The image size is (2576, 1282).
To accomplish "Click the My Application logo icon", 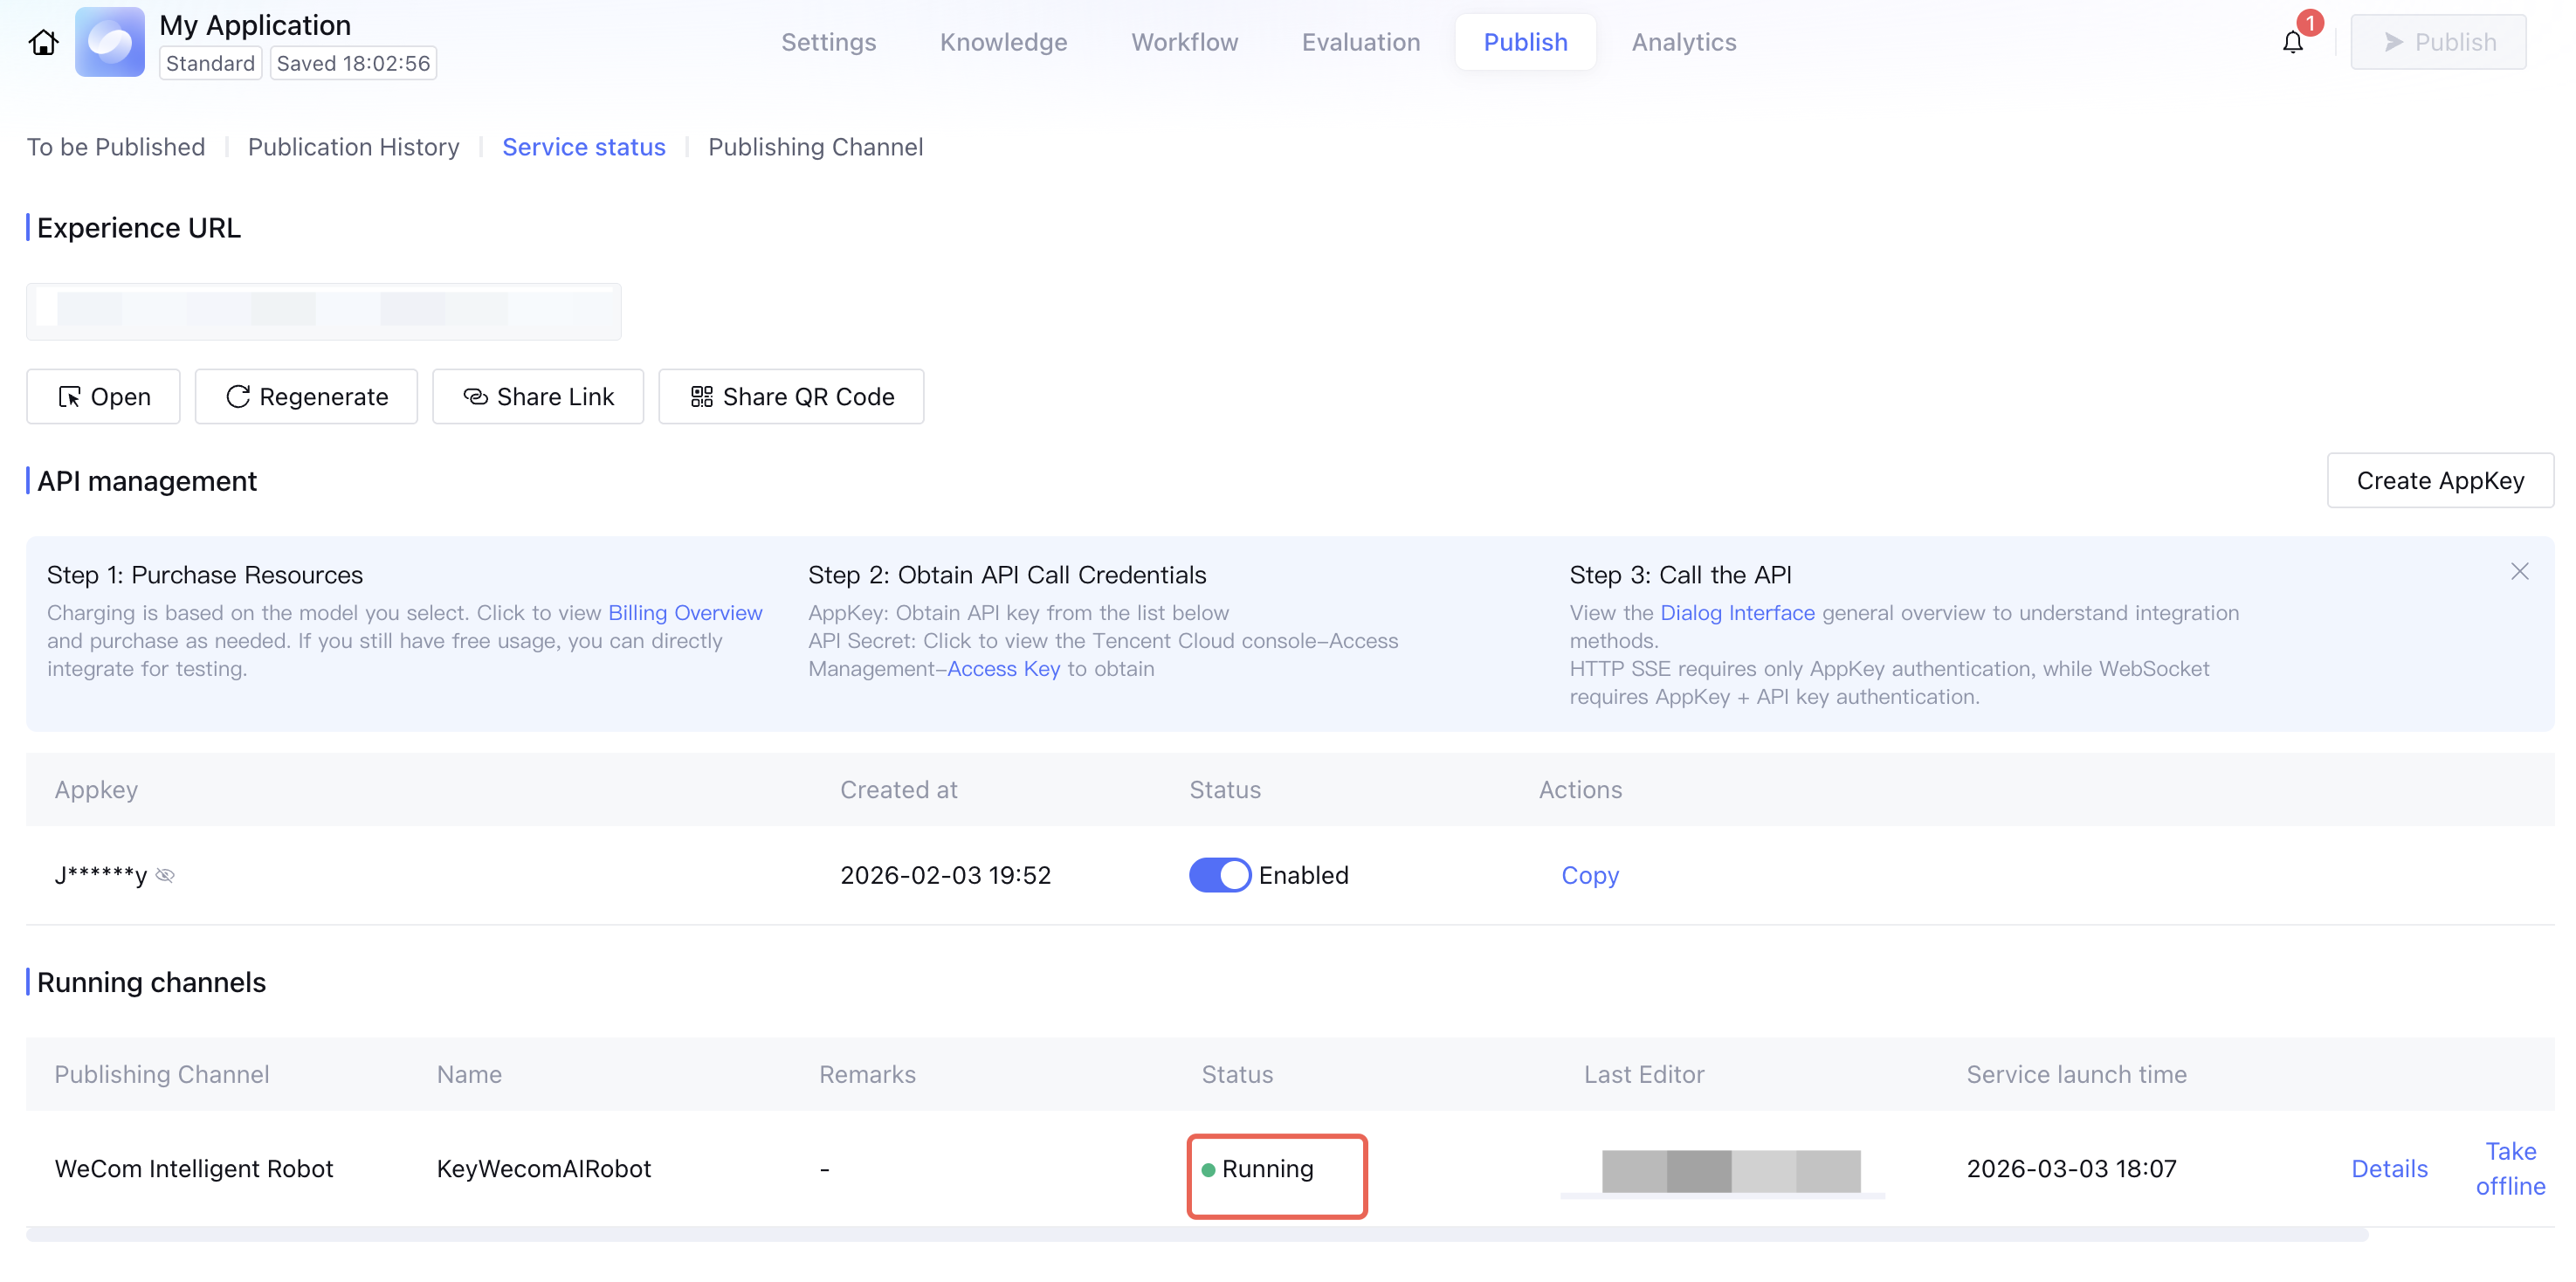I will coord(110,43).
